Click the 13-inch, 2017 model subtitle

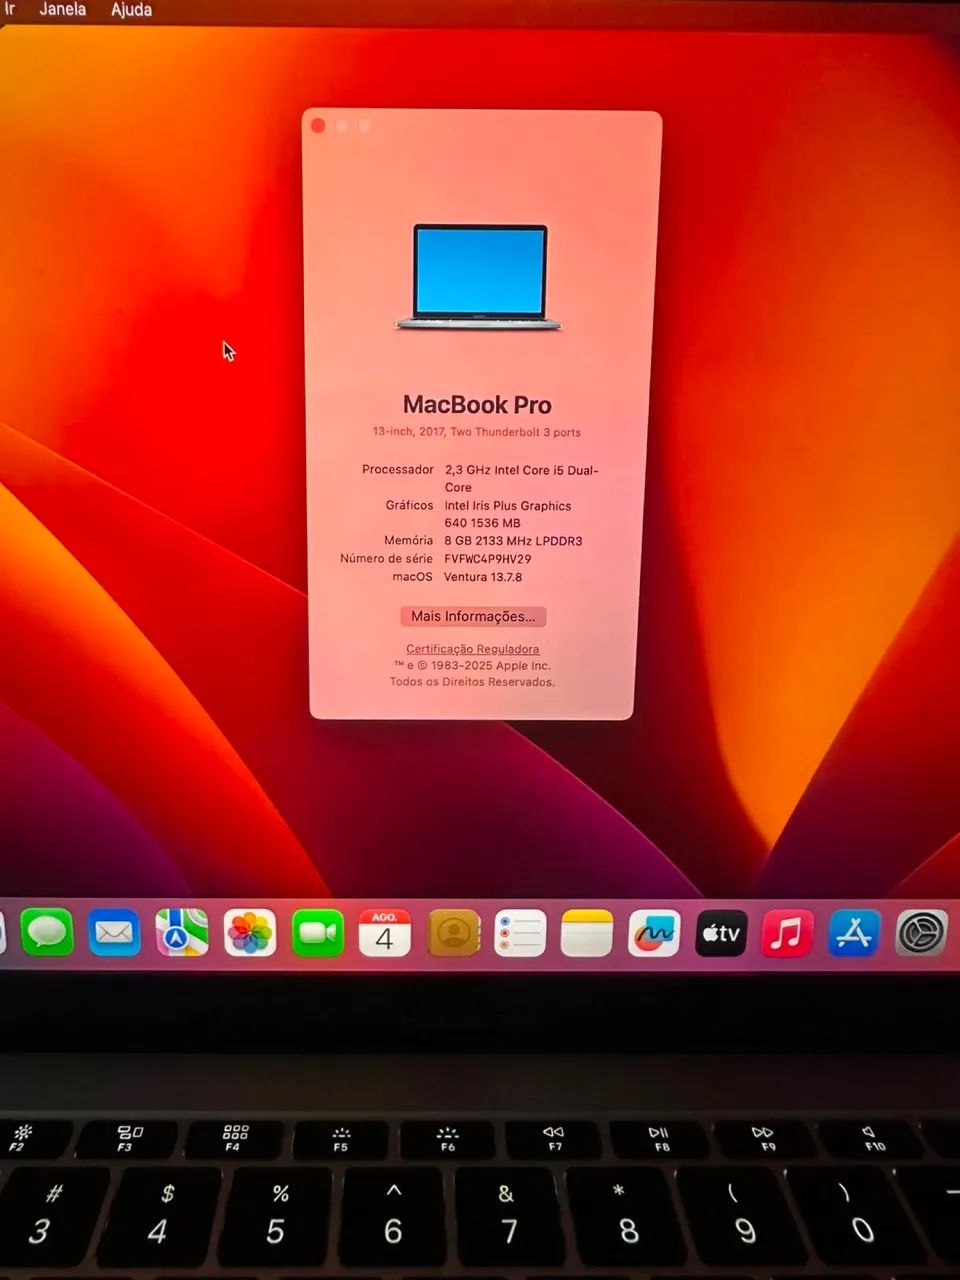point(477,432)
